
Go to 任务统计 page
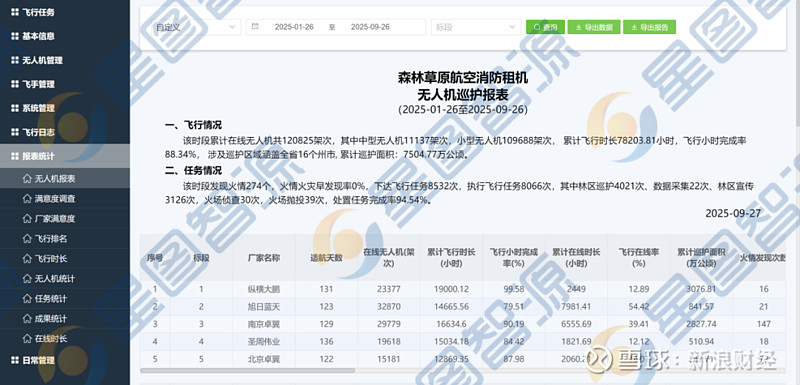(x=65, y=298)
